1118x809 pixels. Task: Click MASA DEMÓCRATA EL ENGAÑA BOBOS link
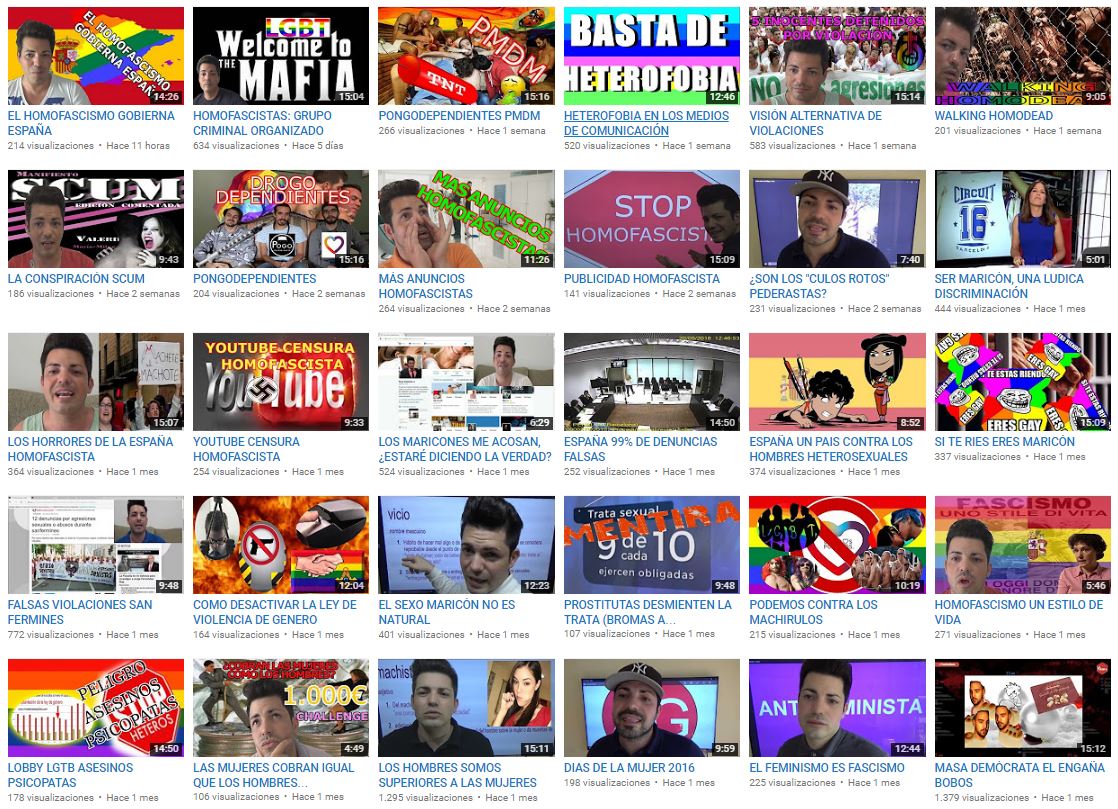point(1019,775)
